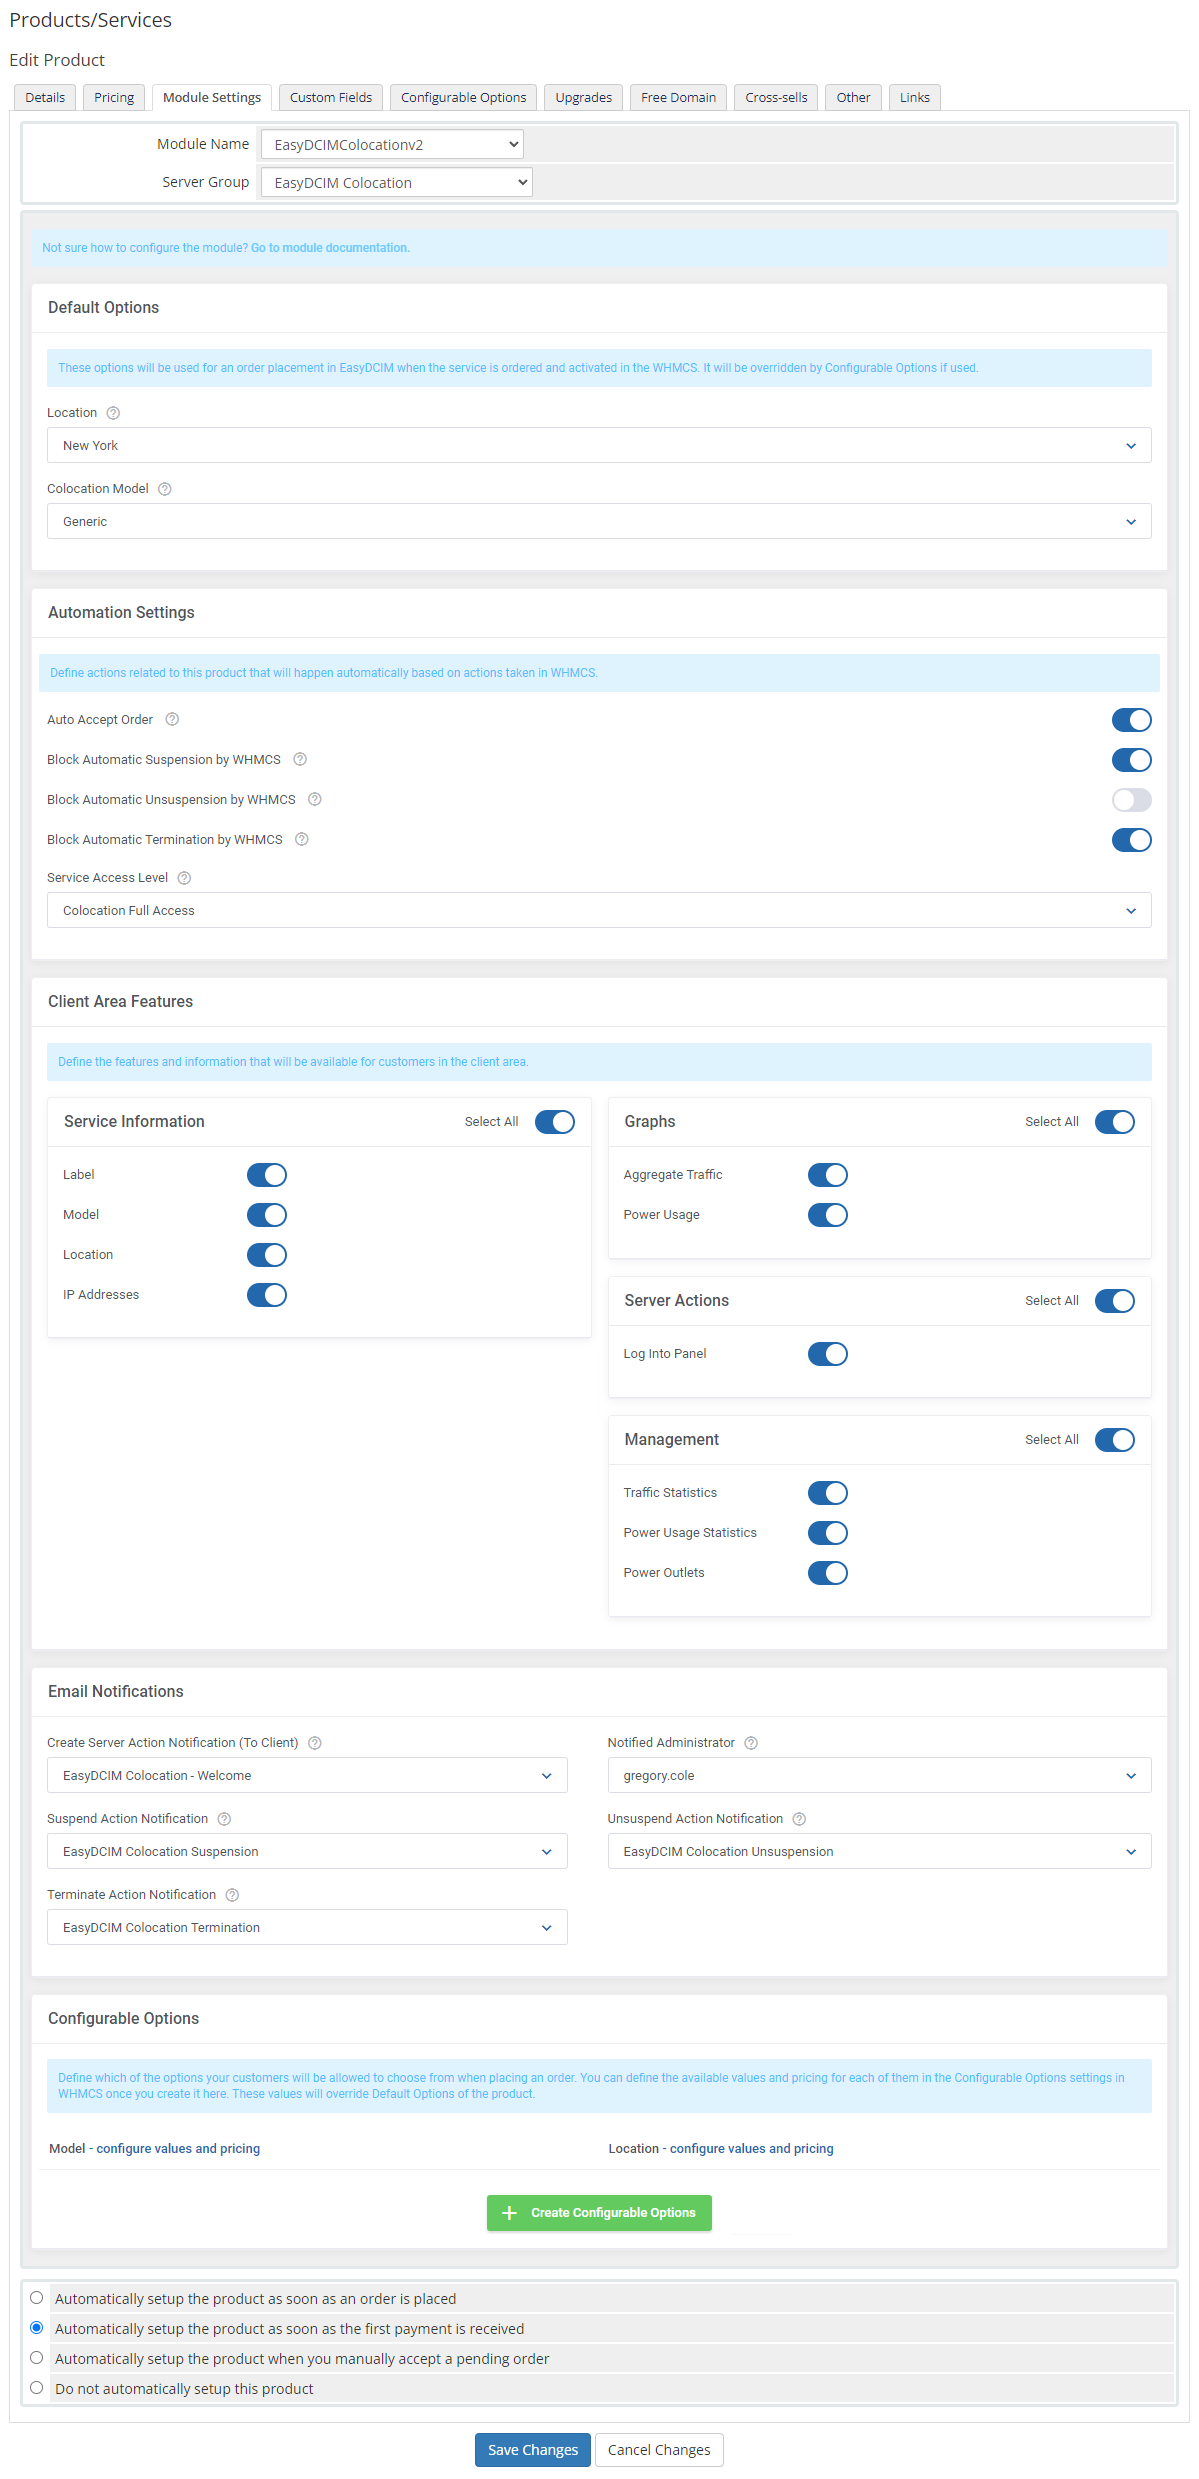Select setup when first payment is received
Viewport: 1199px width, 2479px height.
(37, 2328)
